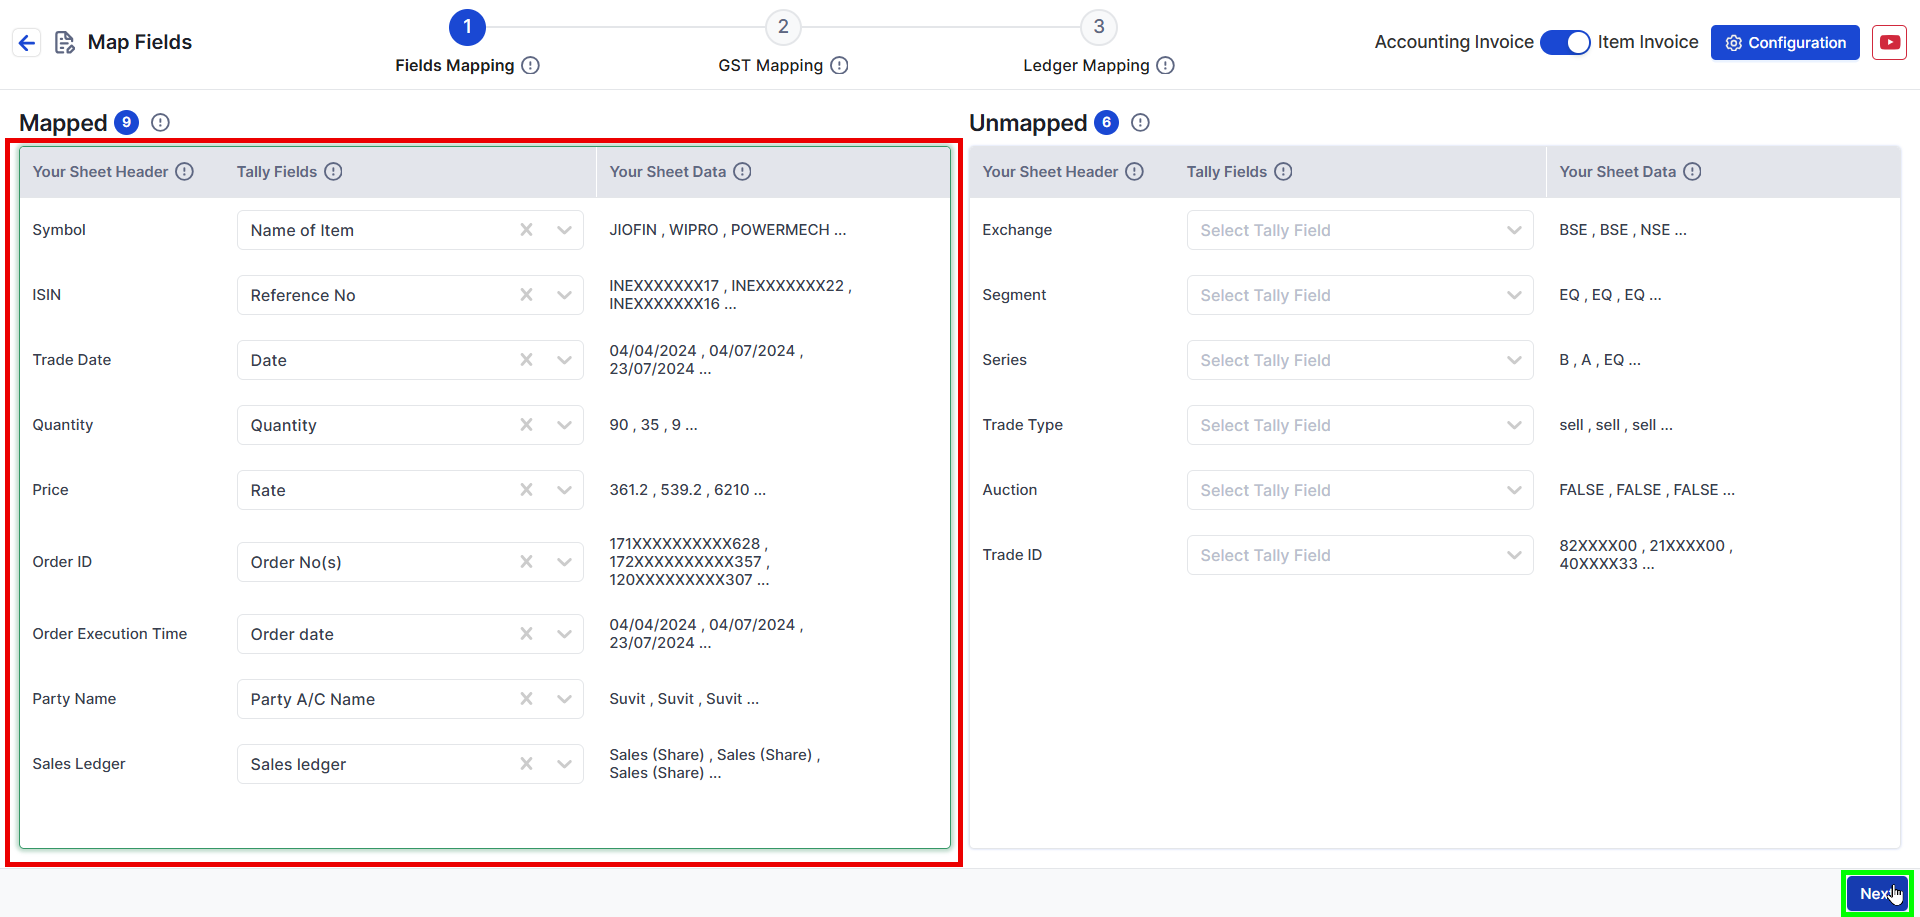This screenshot has height=917, width=1920.
Task: Expand Party A/C Name dropdown chevron
Action: 564,699
